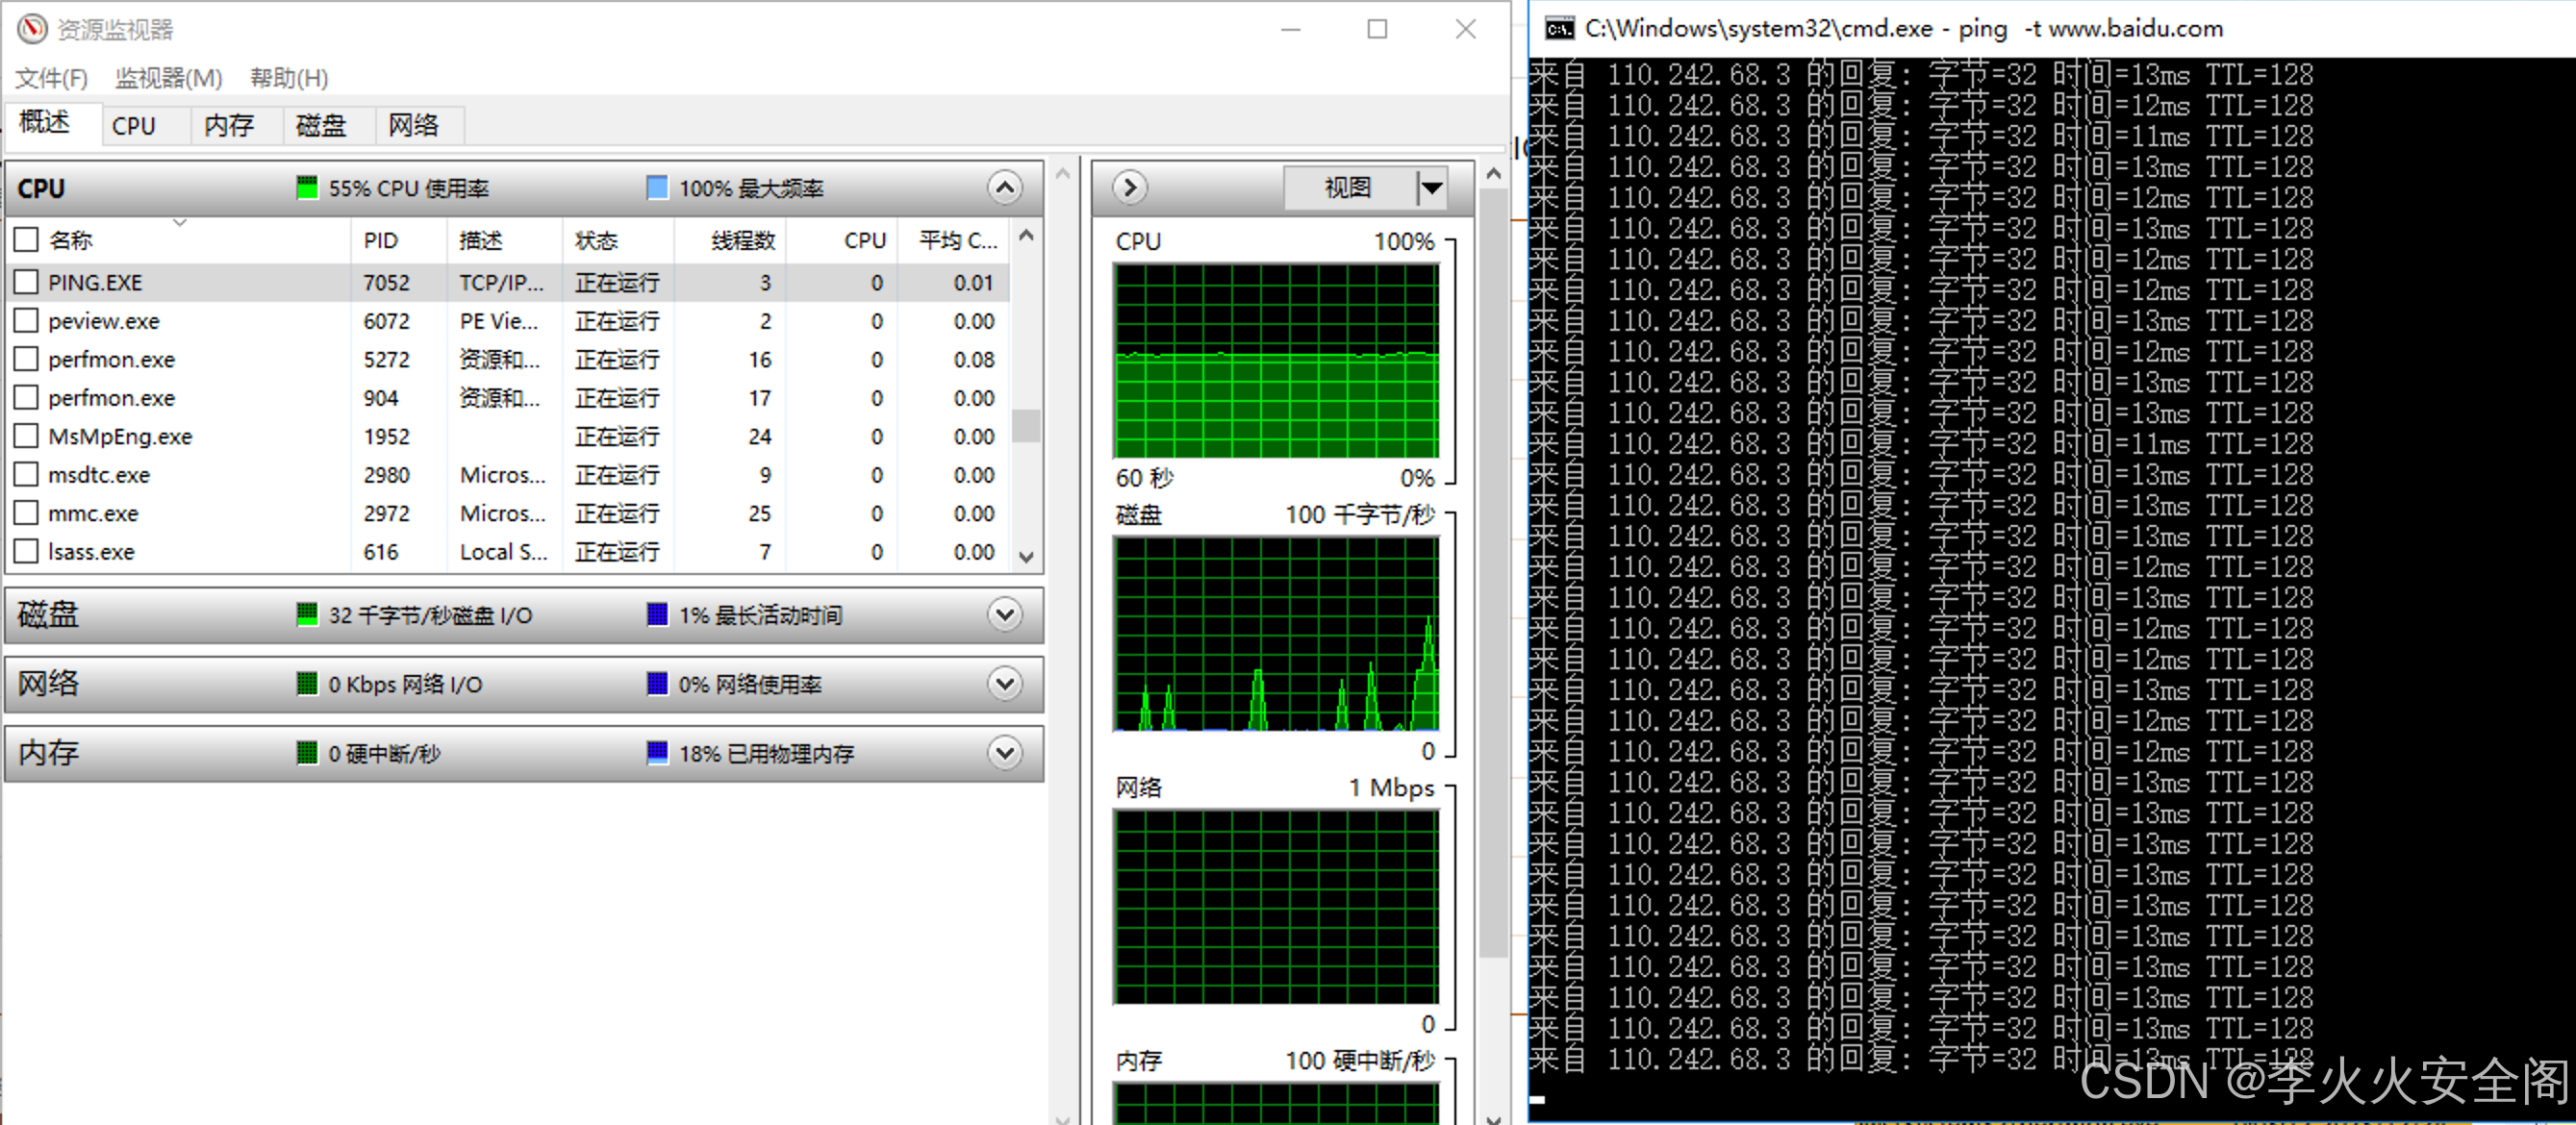The height and width of the screenshot is (1125, 2576).
Task: Switch to the 网络 (Network) tab
Action: (413, 126)
